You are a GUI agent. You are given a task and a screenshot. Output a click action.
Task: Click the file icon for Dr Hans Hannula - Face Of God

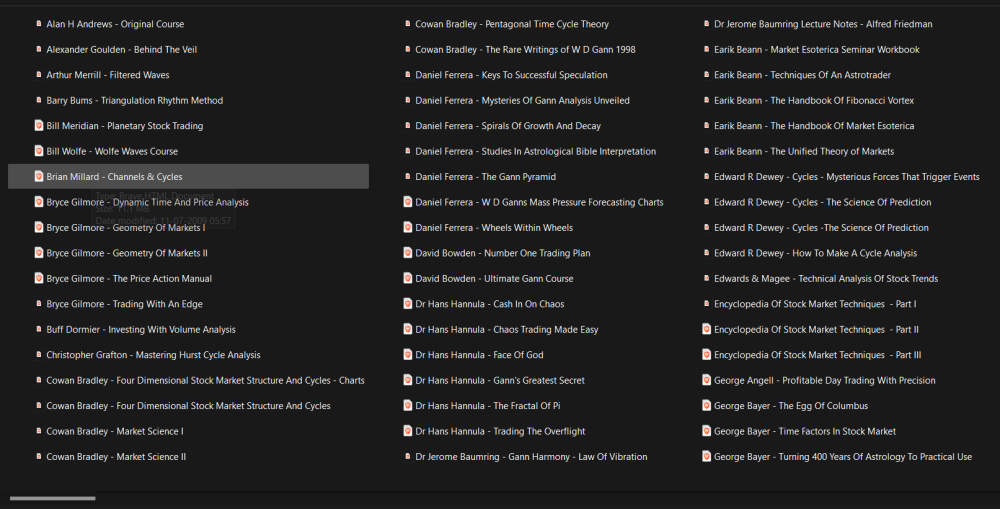click(x=408, y=355)
